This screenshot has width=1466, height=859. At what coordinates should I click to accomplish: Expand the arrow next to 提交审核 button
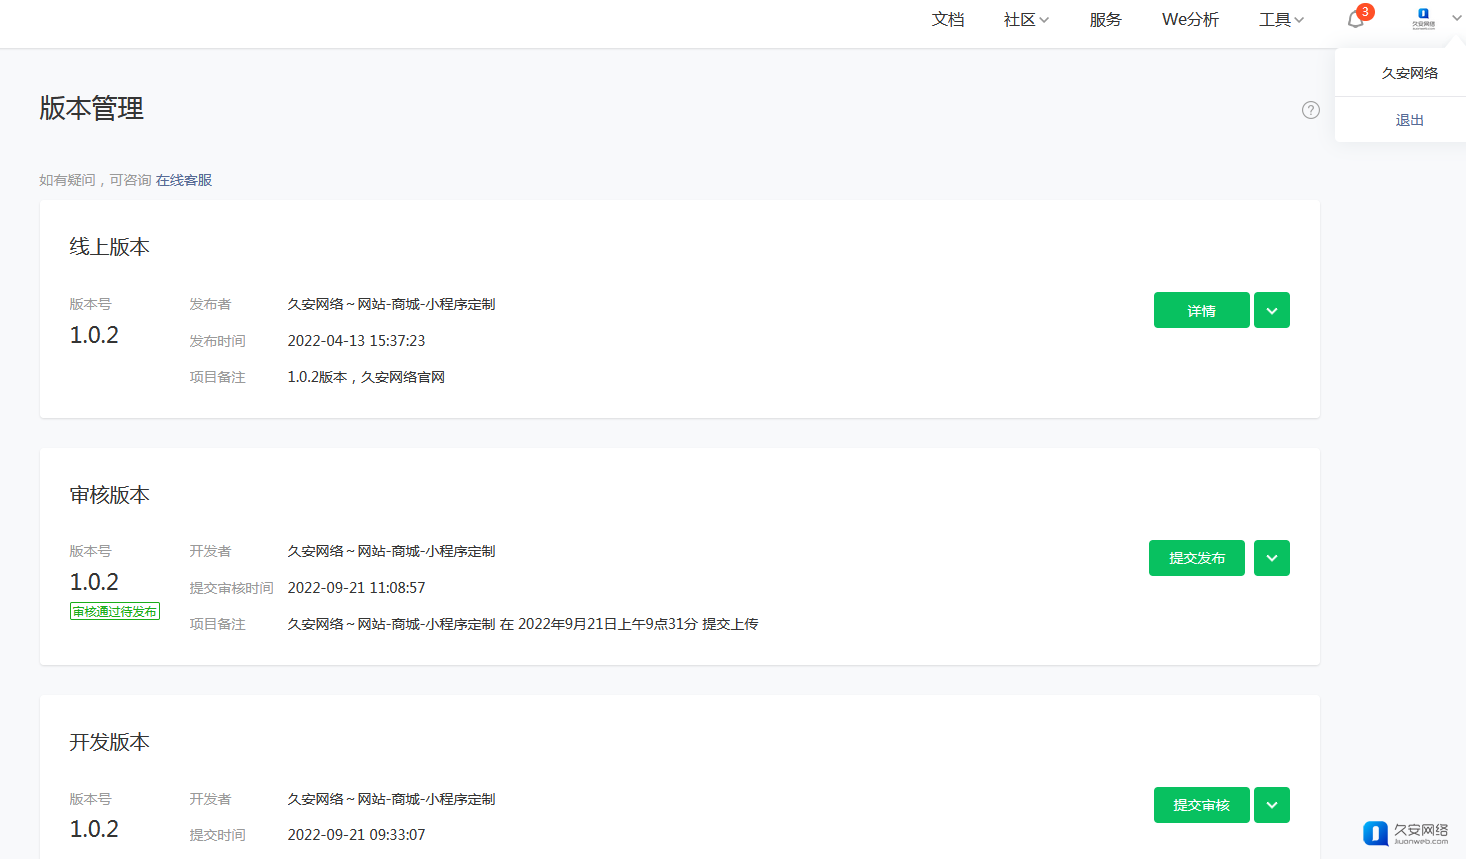[1271, 805]
